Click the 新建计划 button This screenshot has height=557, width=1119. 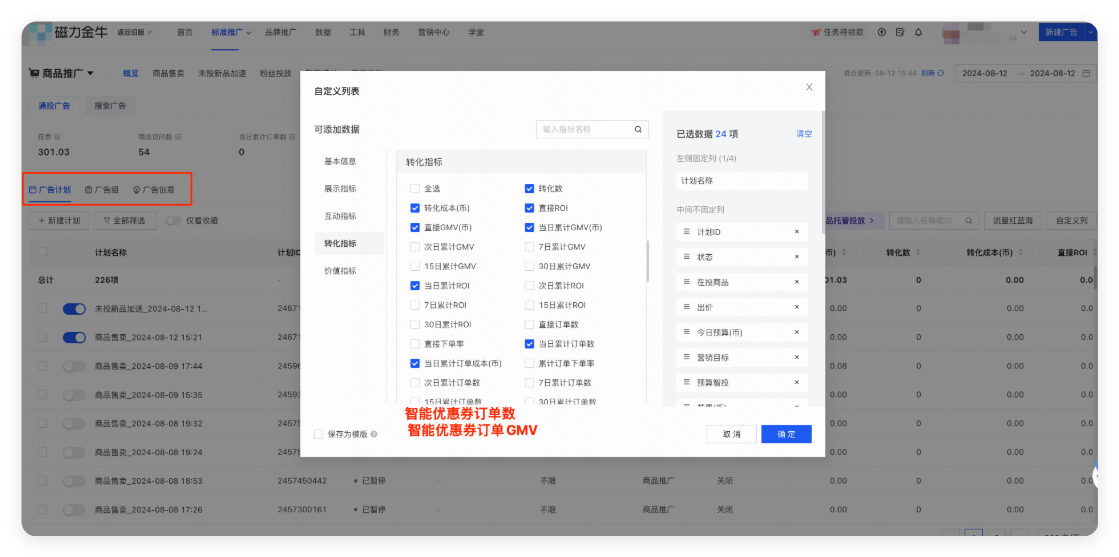point(59,221)
